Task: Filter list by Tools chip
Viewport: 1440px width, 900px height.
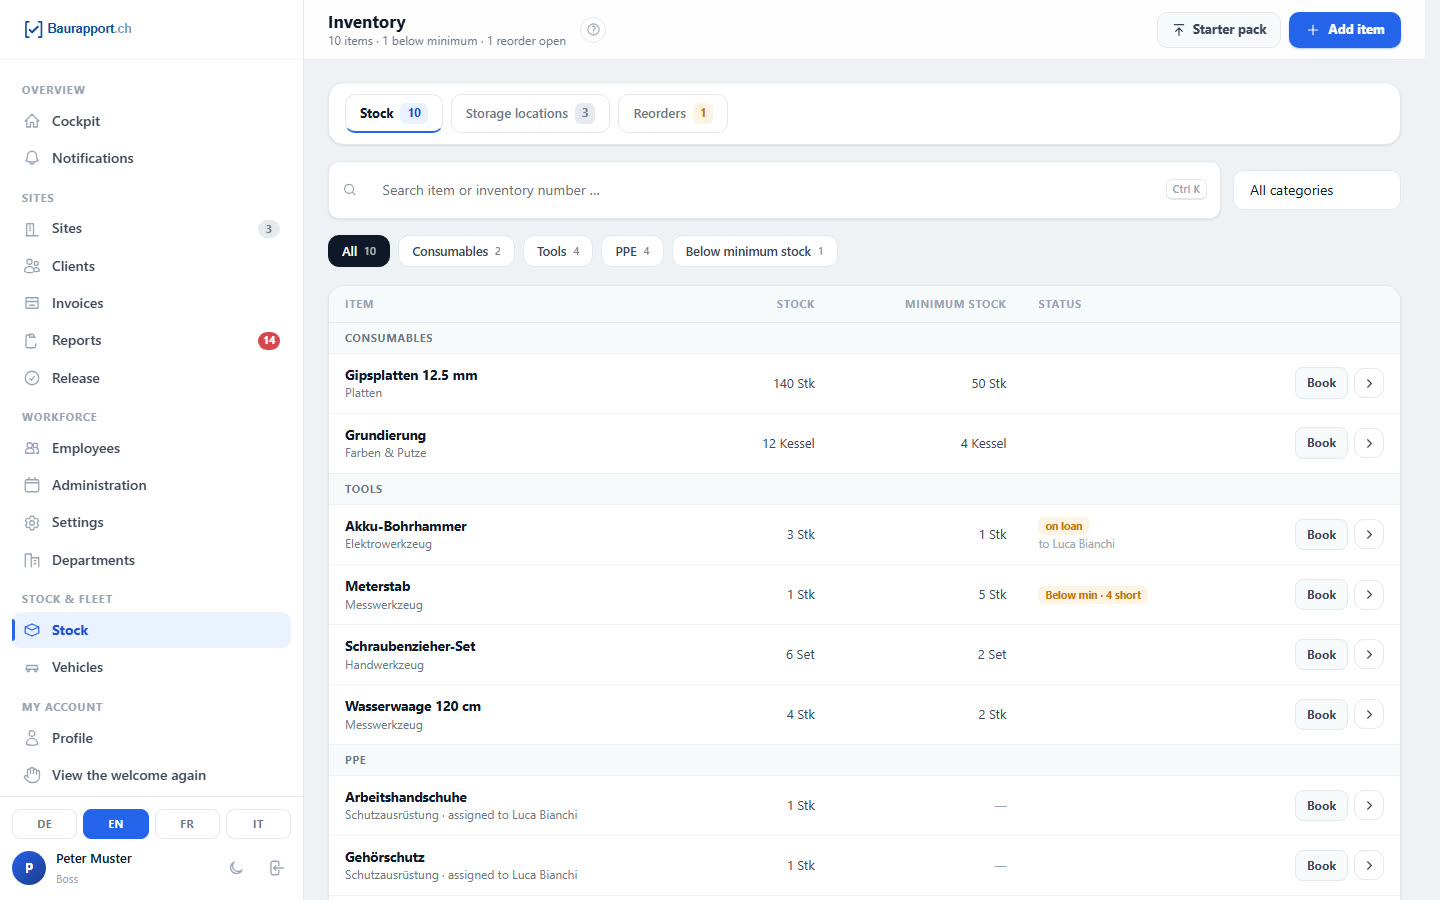Action: (558, 251)
